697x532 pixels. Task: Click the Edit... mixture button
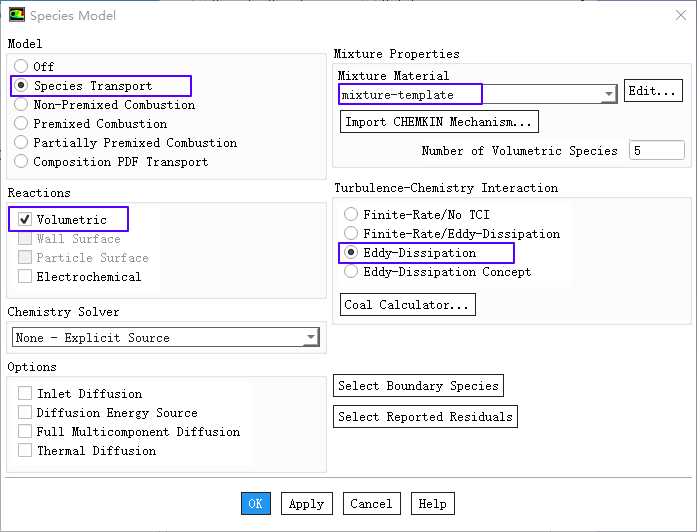[x=653, y=92]
